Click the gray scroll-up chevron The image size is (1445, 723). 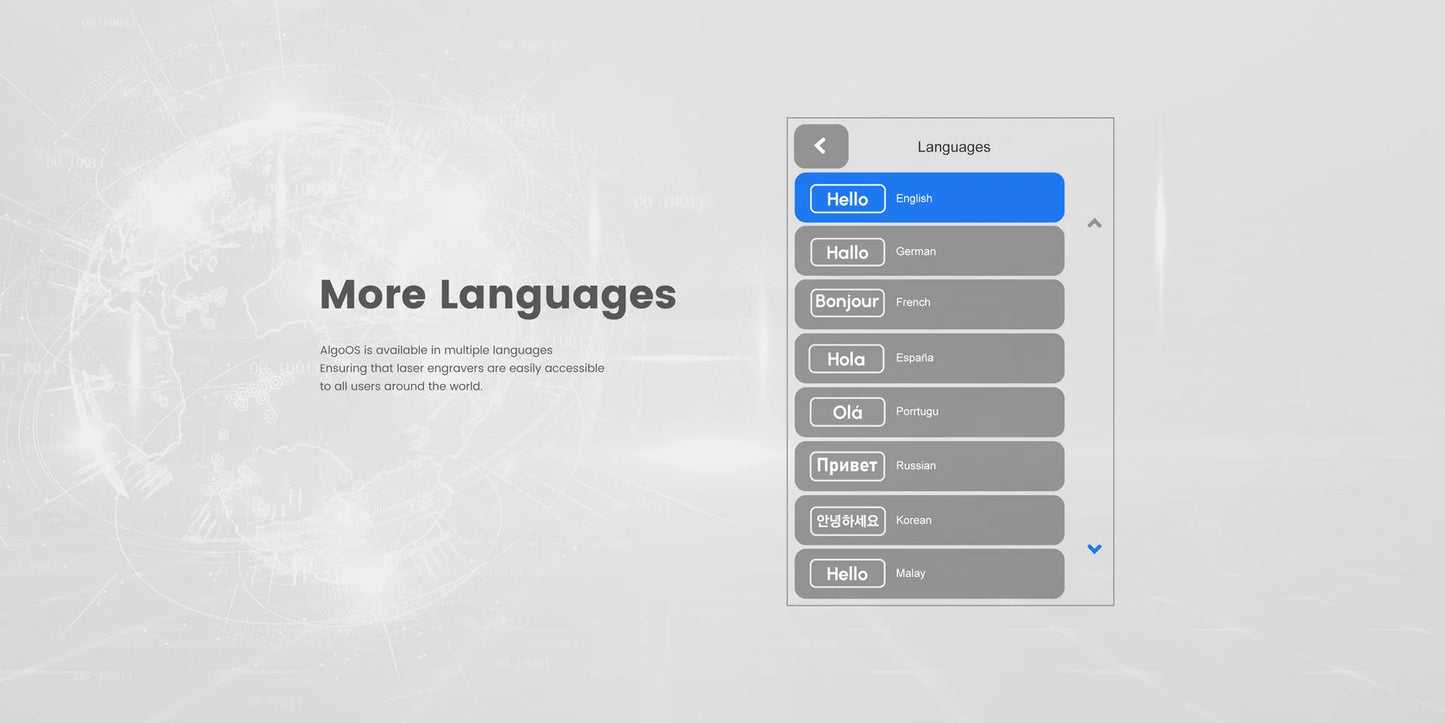pos(1094,223)
